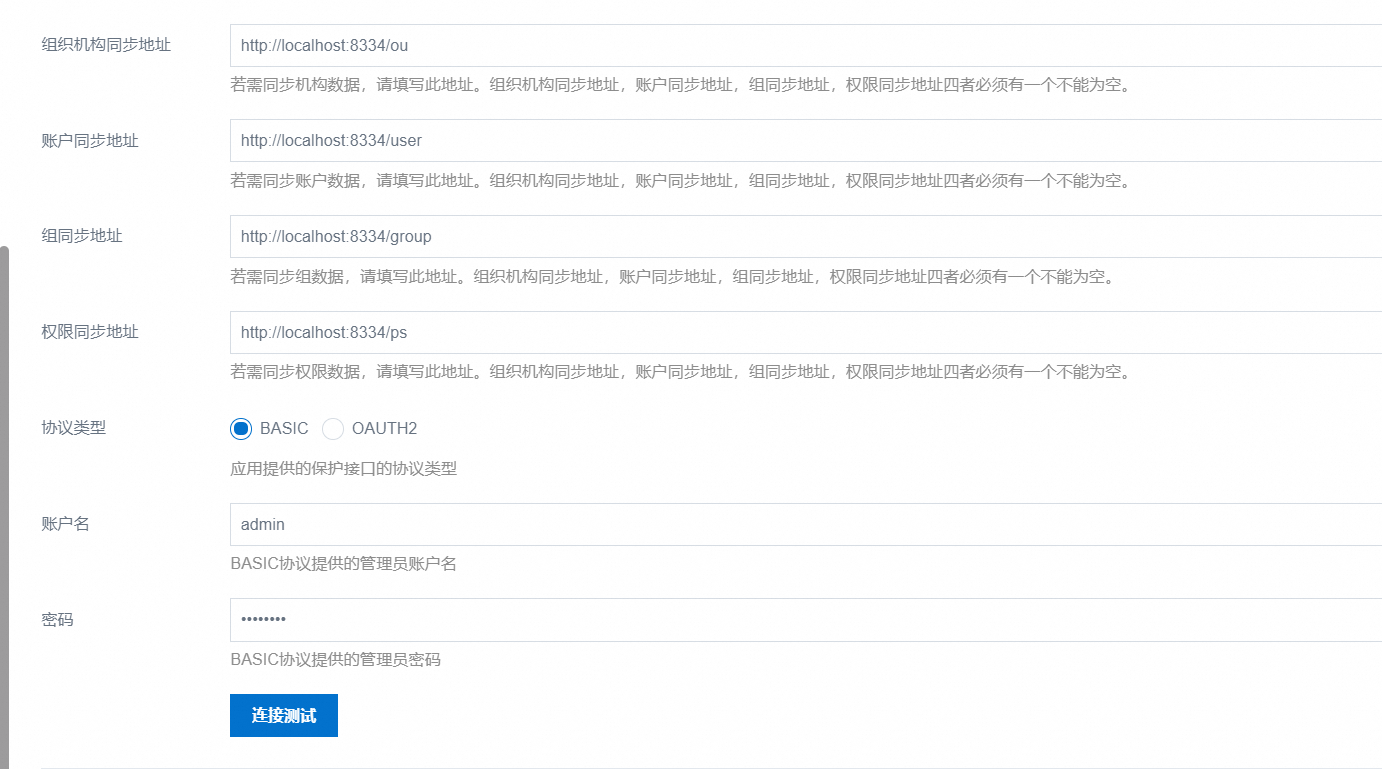Image resolution: width=1382 pixels, height=769 pixels.
Task: Click the 账户同步地址 field label
Action: coord(90,141)
